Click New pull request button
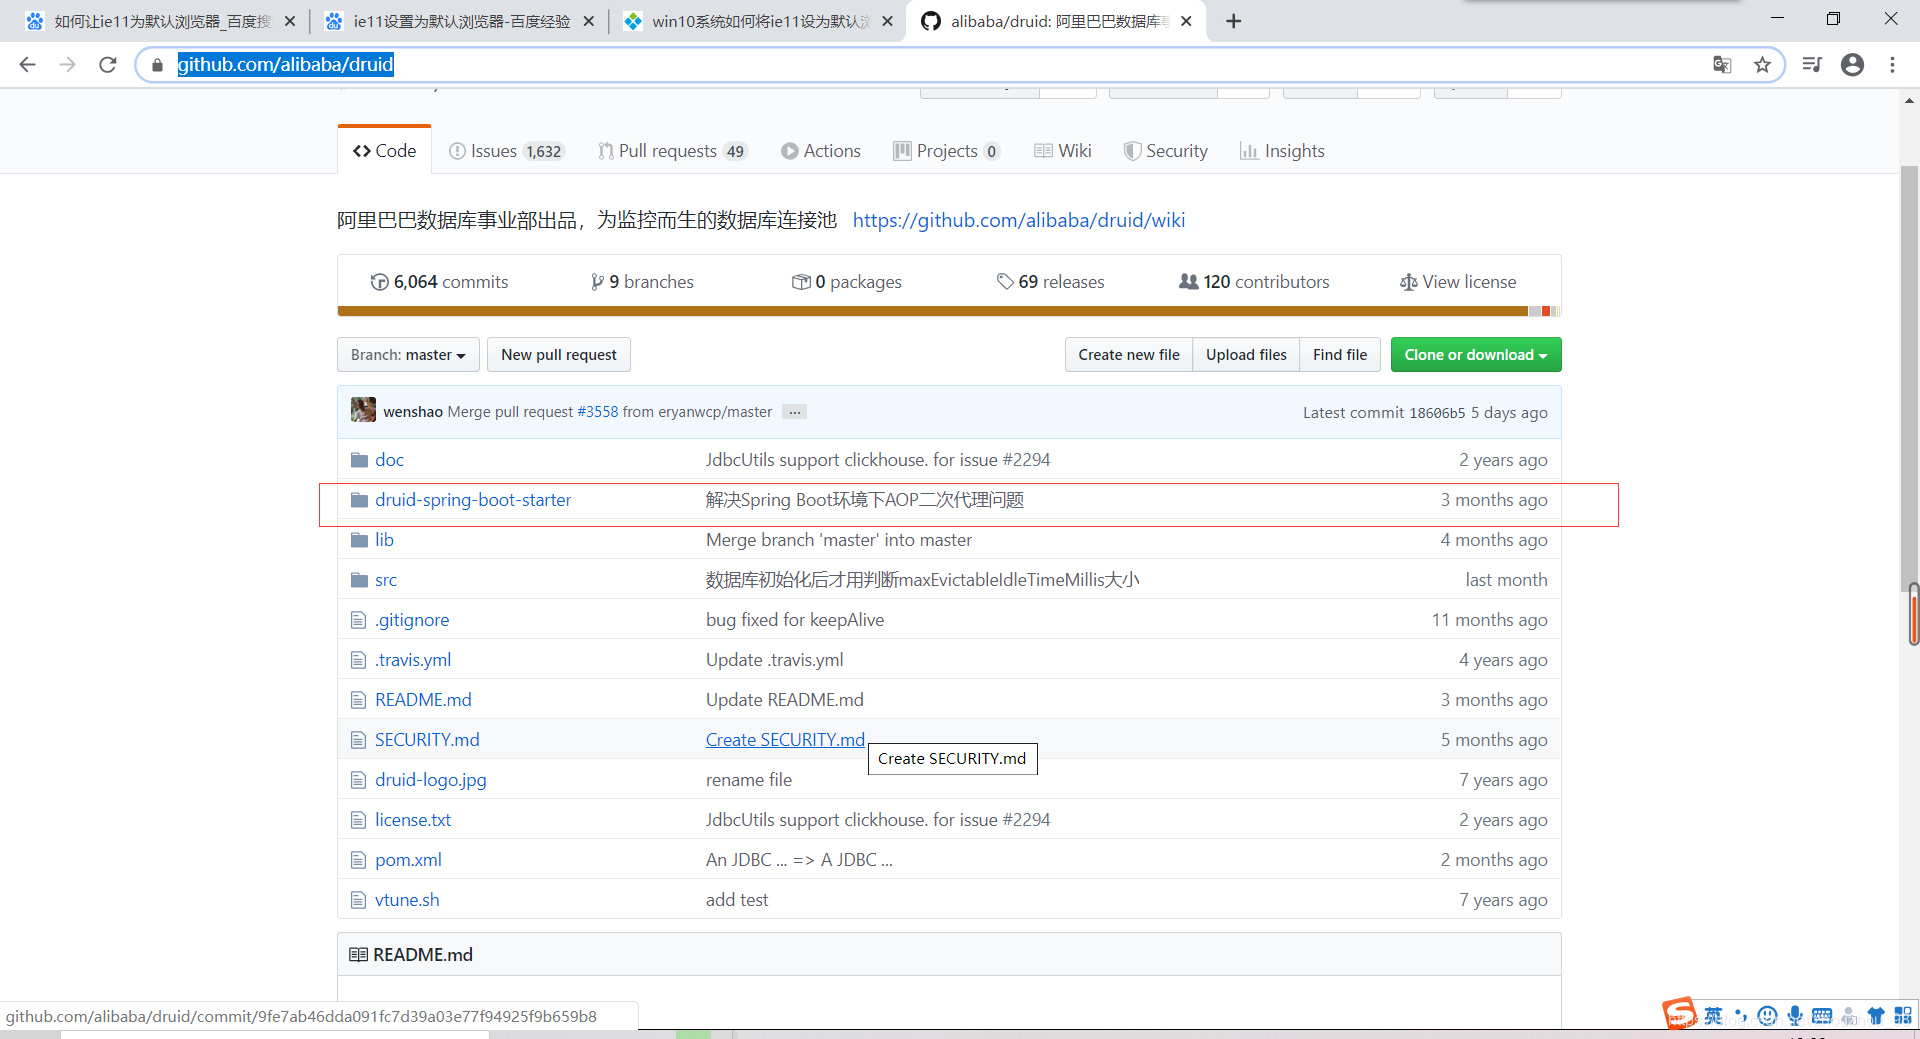This screenshot has width=1920, height=1039. click(x=559, y=355)
